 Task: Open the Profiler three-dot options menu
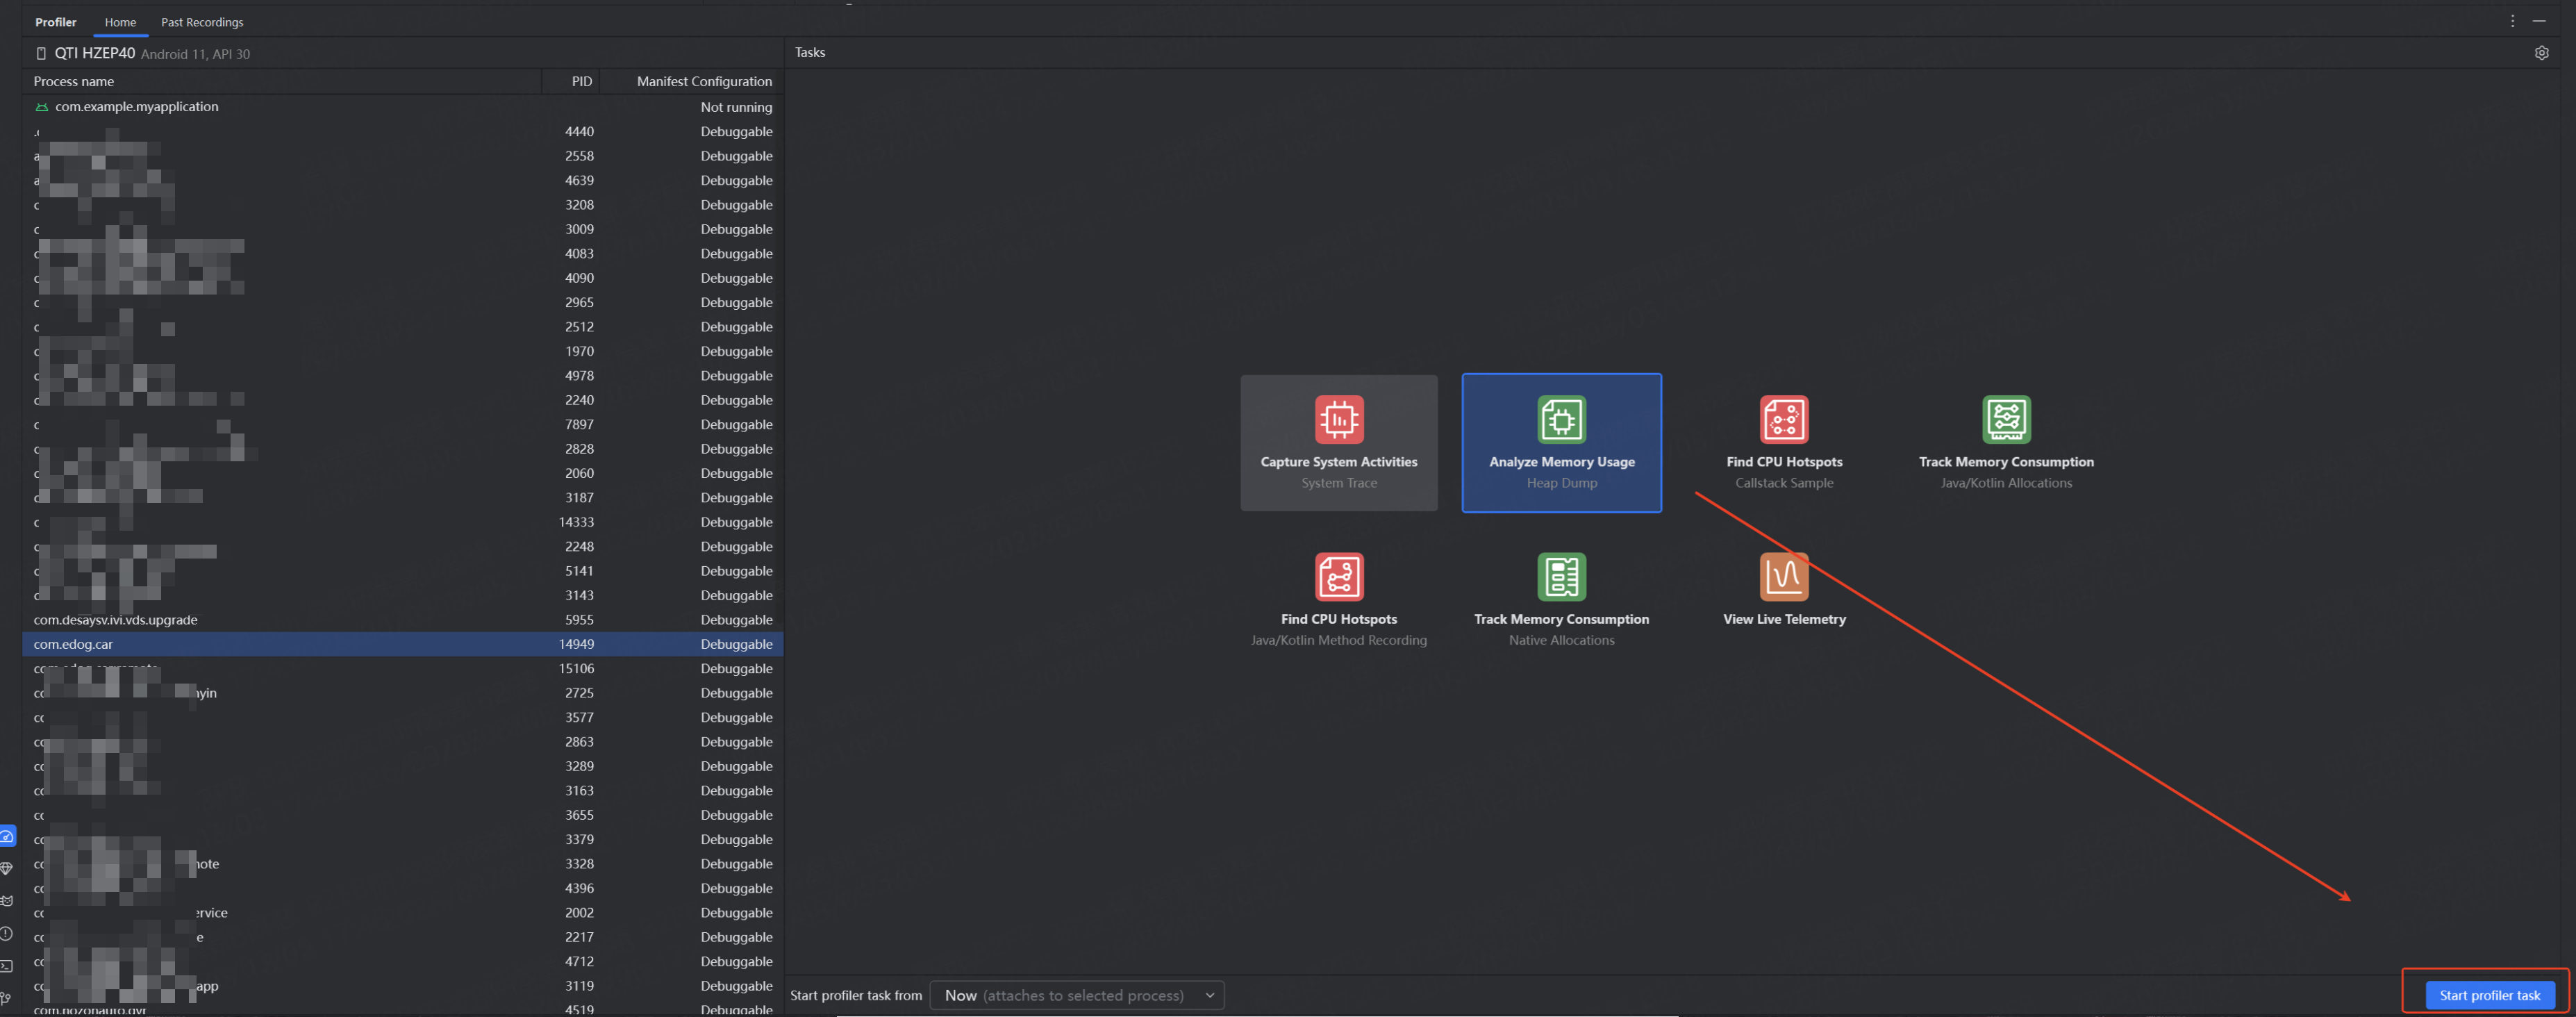[x=2512, y=21]
